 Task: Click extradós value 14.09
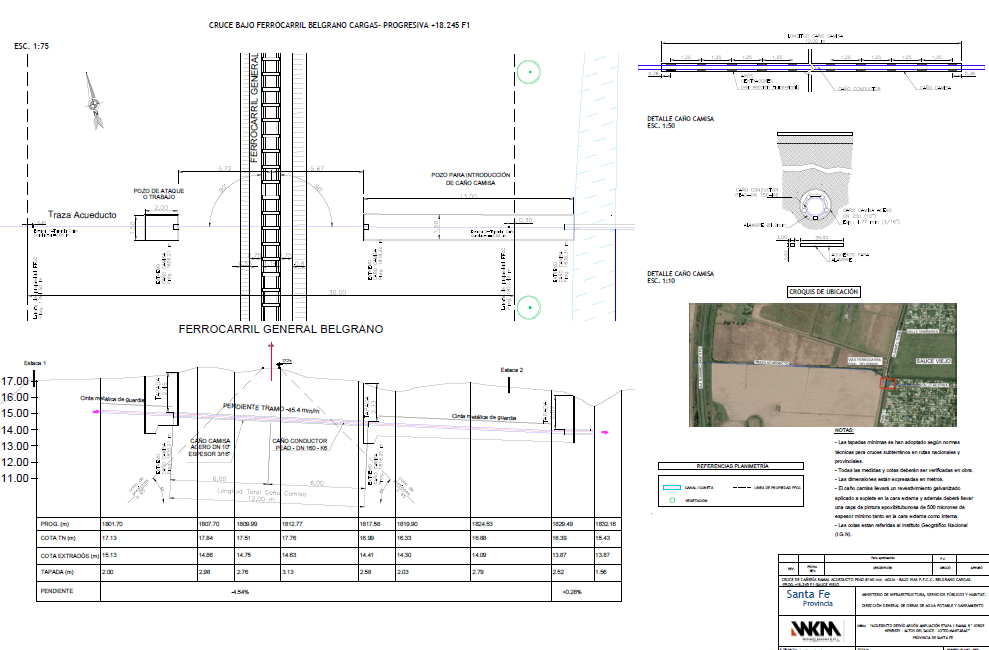point(479,555)
